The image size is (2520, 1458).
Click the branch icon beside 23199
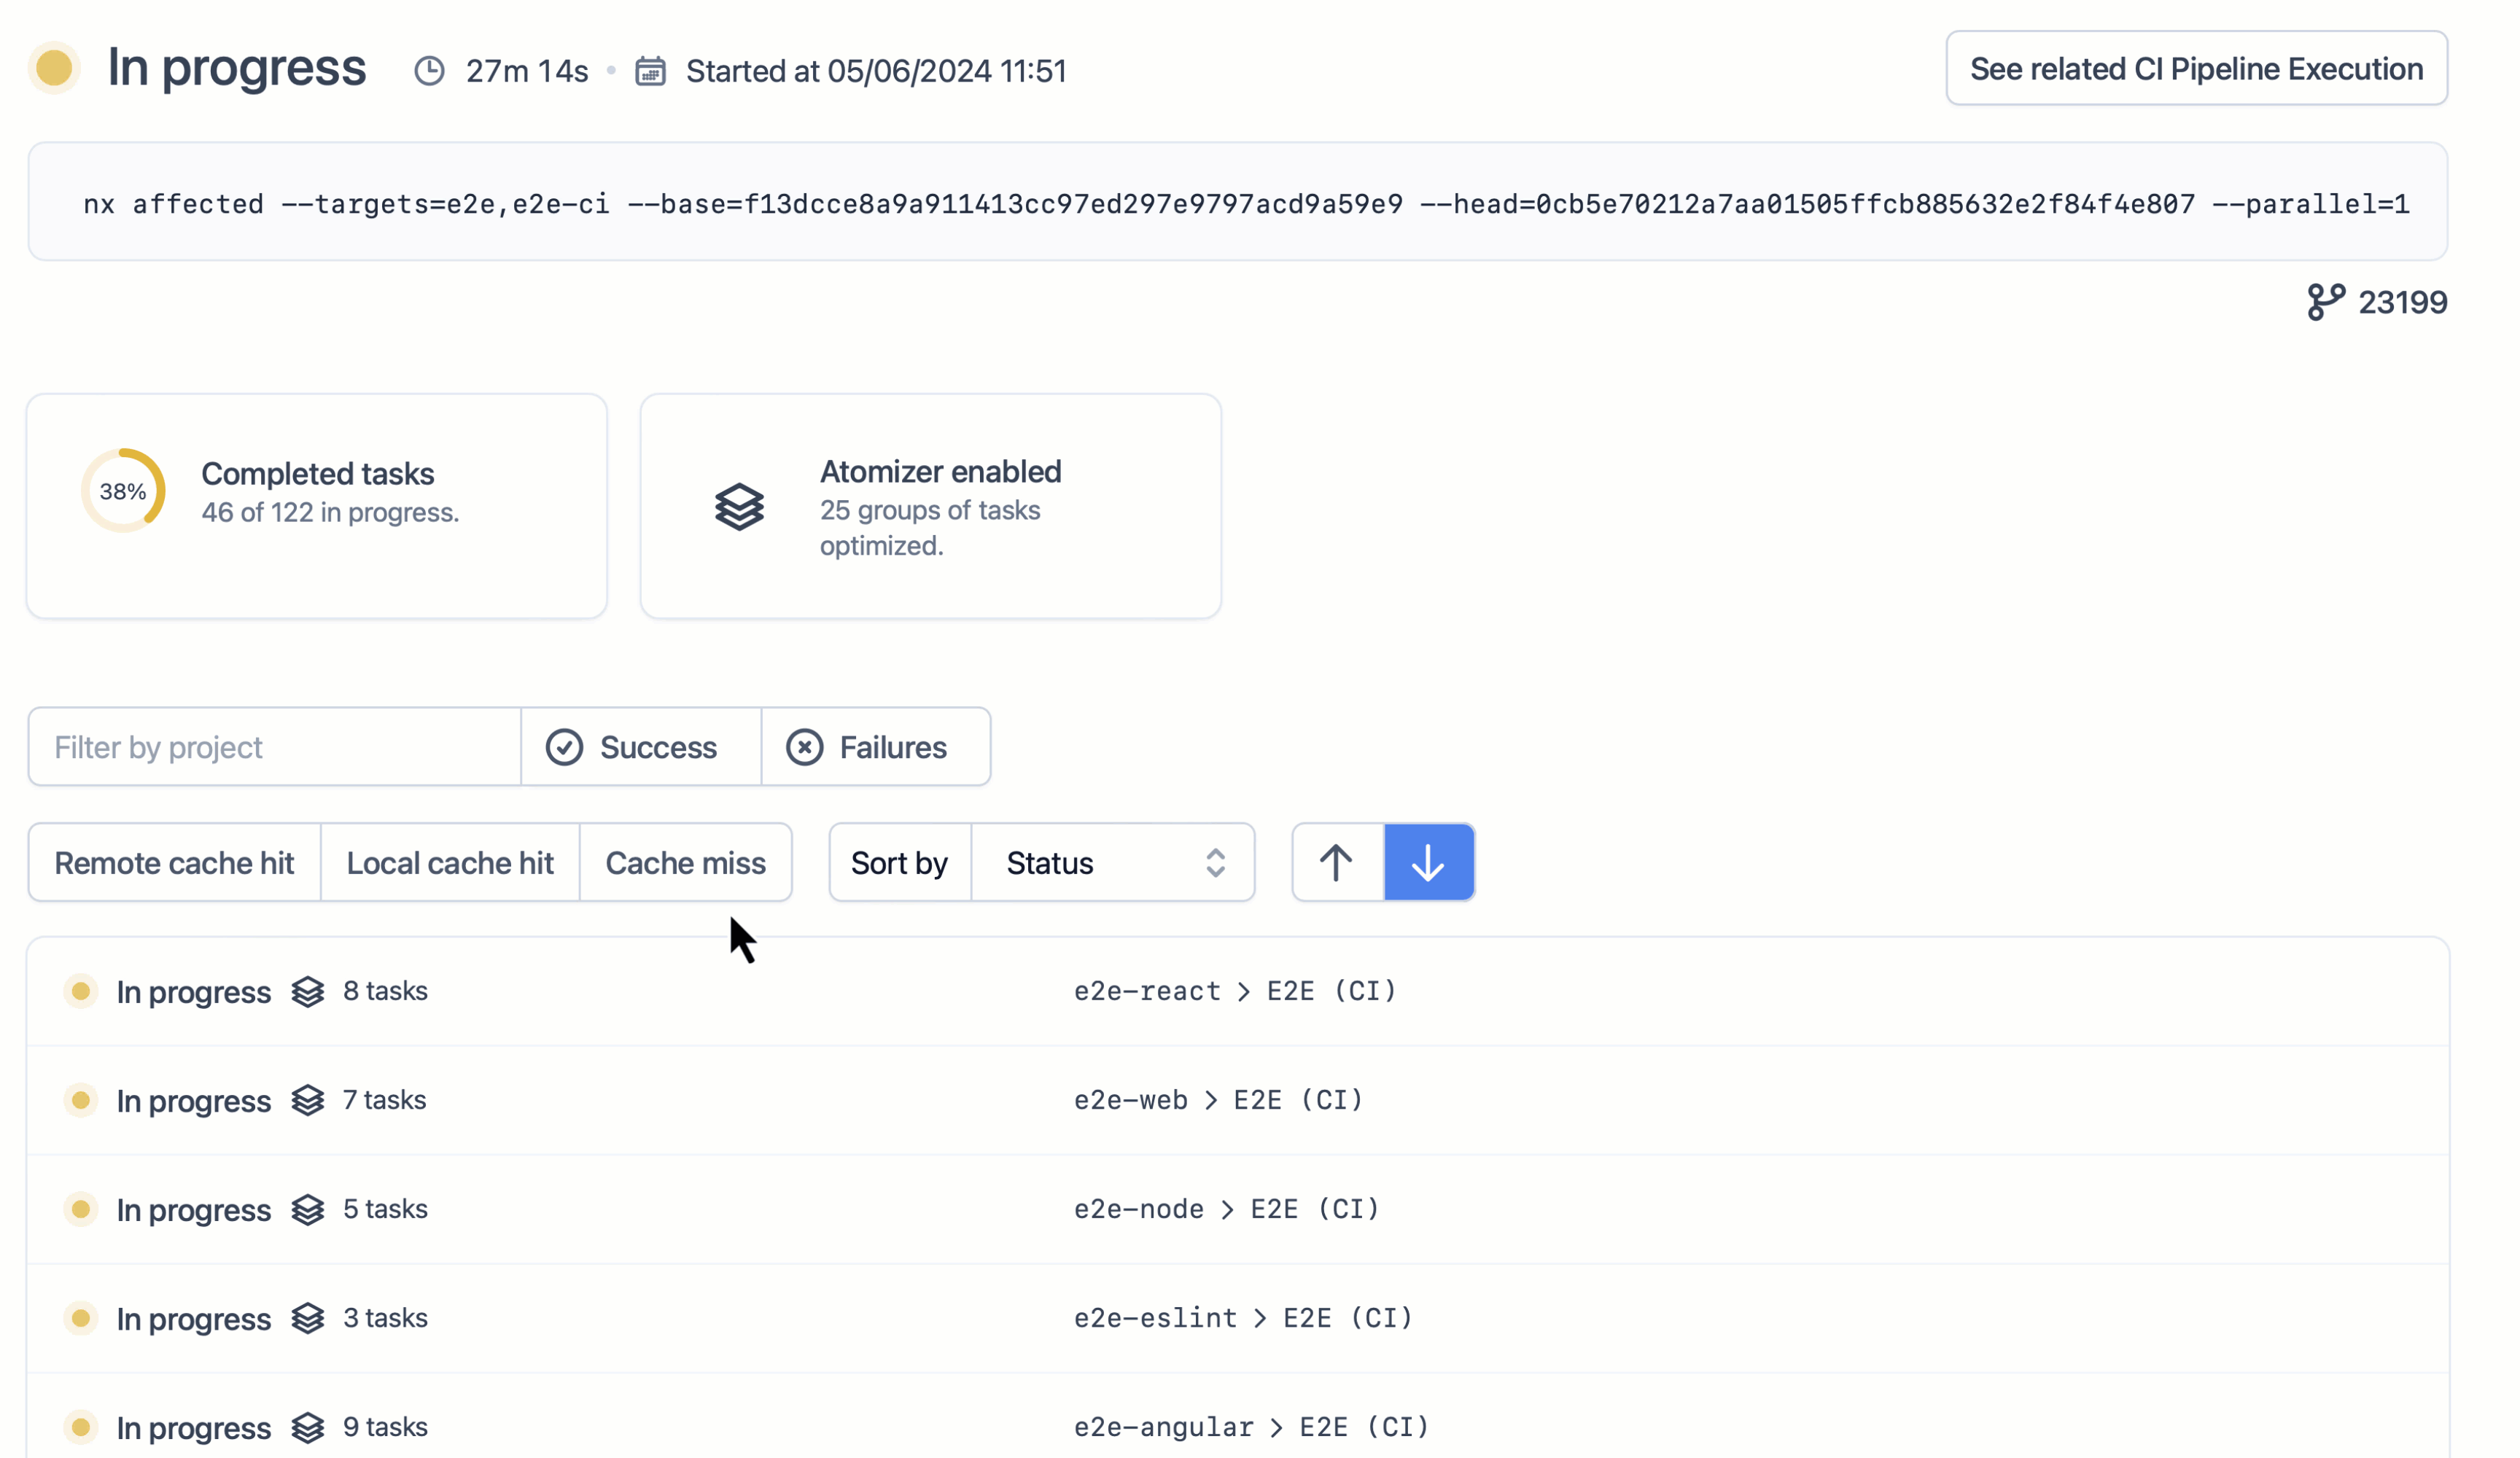[x=2326, y=301]
